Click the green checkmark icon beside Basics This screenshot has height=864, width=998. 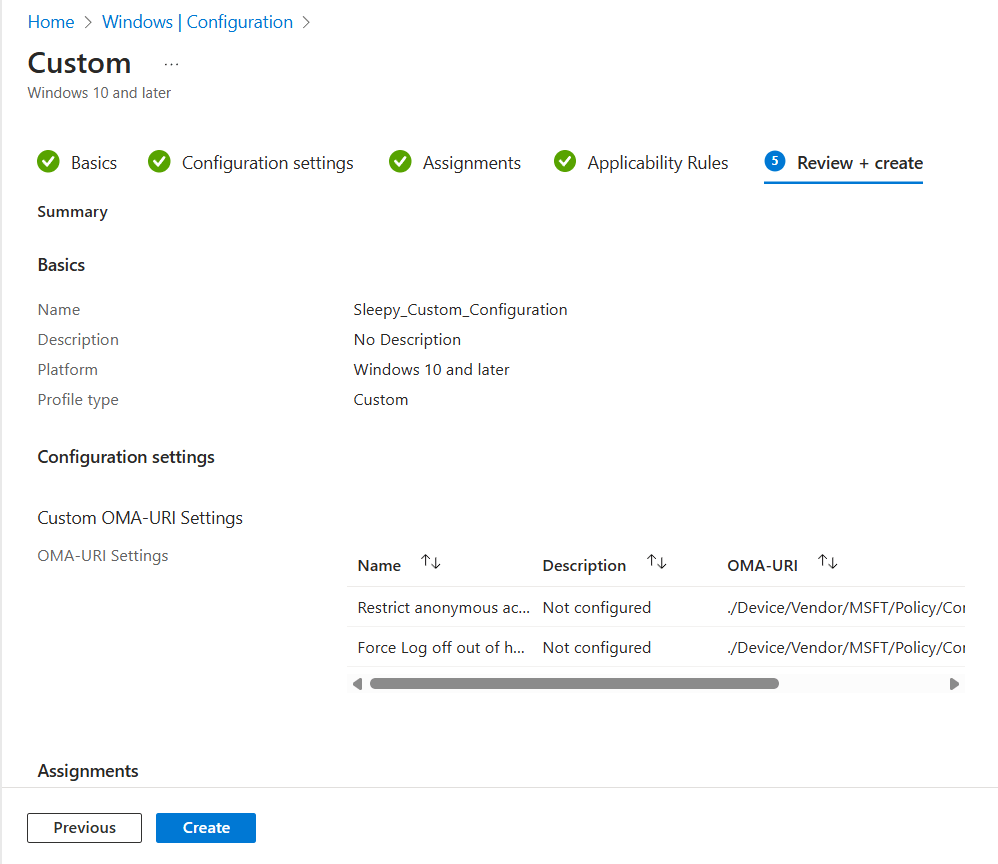click(48, 162)
